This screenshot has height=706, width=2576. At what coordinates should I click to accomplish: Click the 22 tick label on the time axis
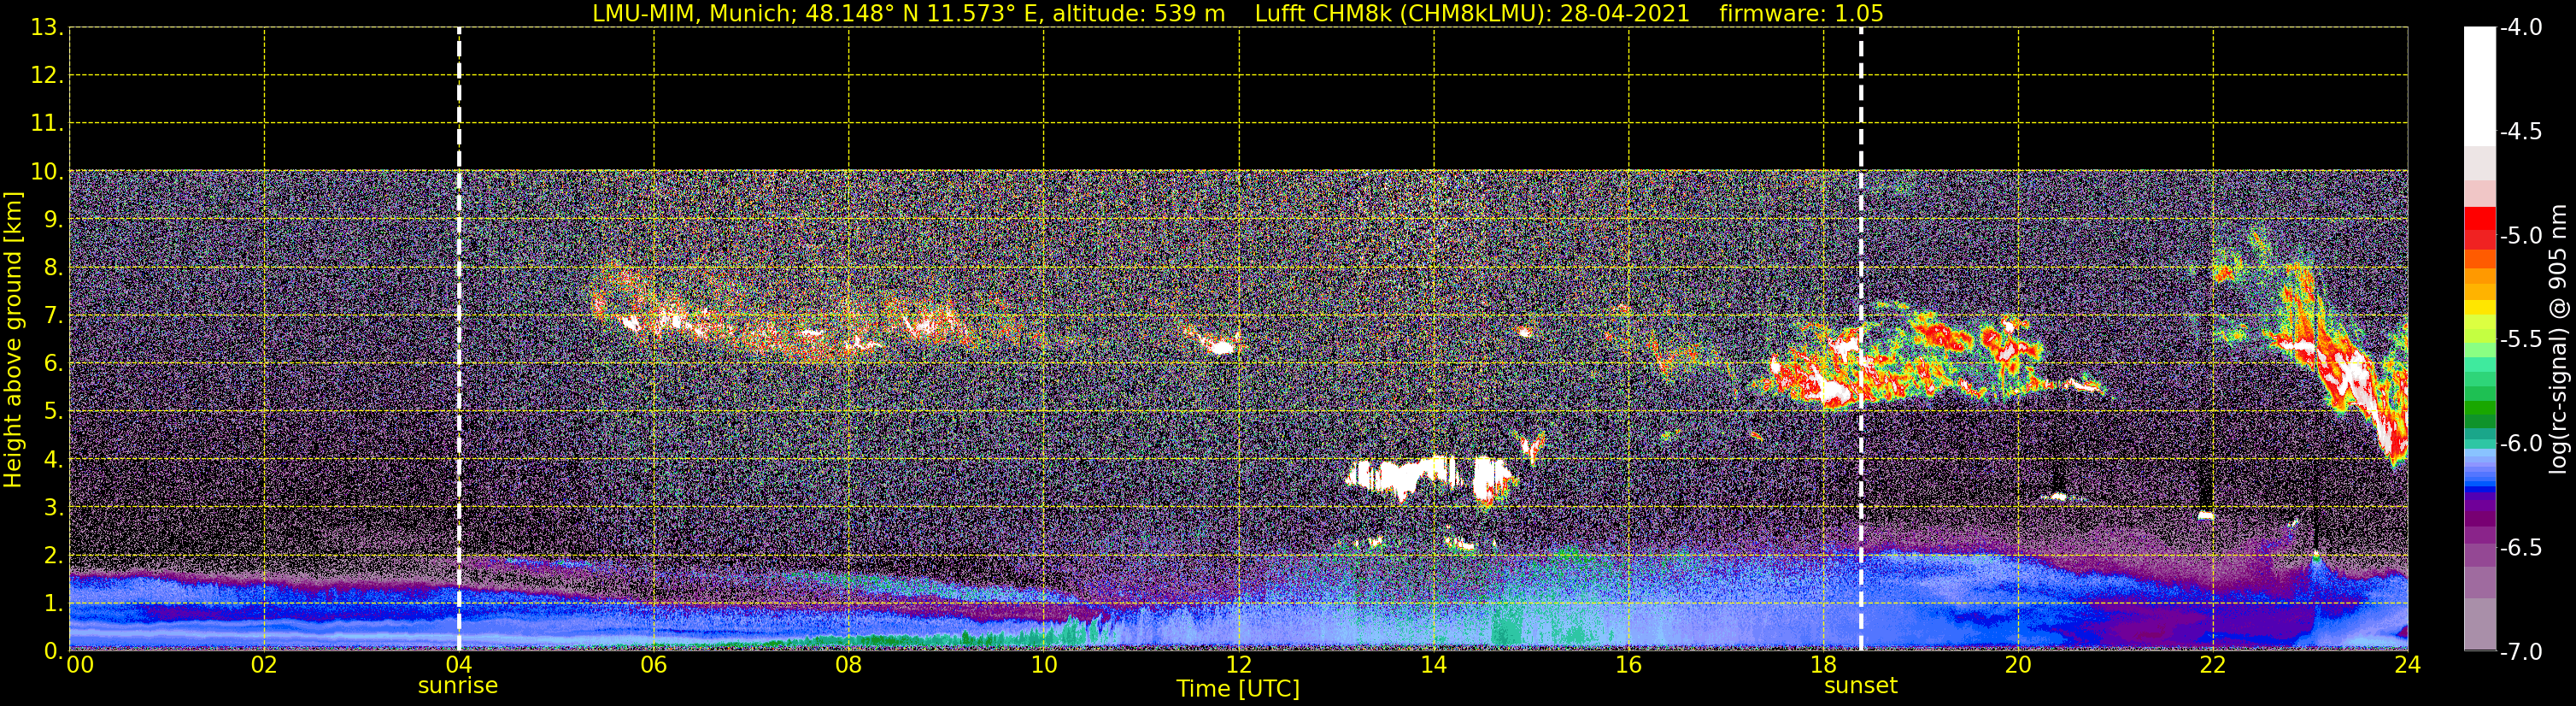coord(2212,665)
